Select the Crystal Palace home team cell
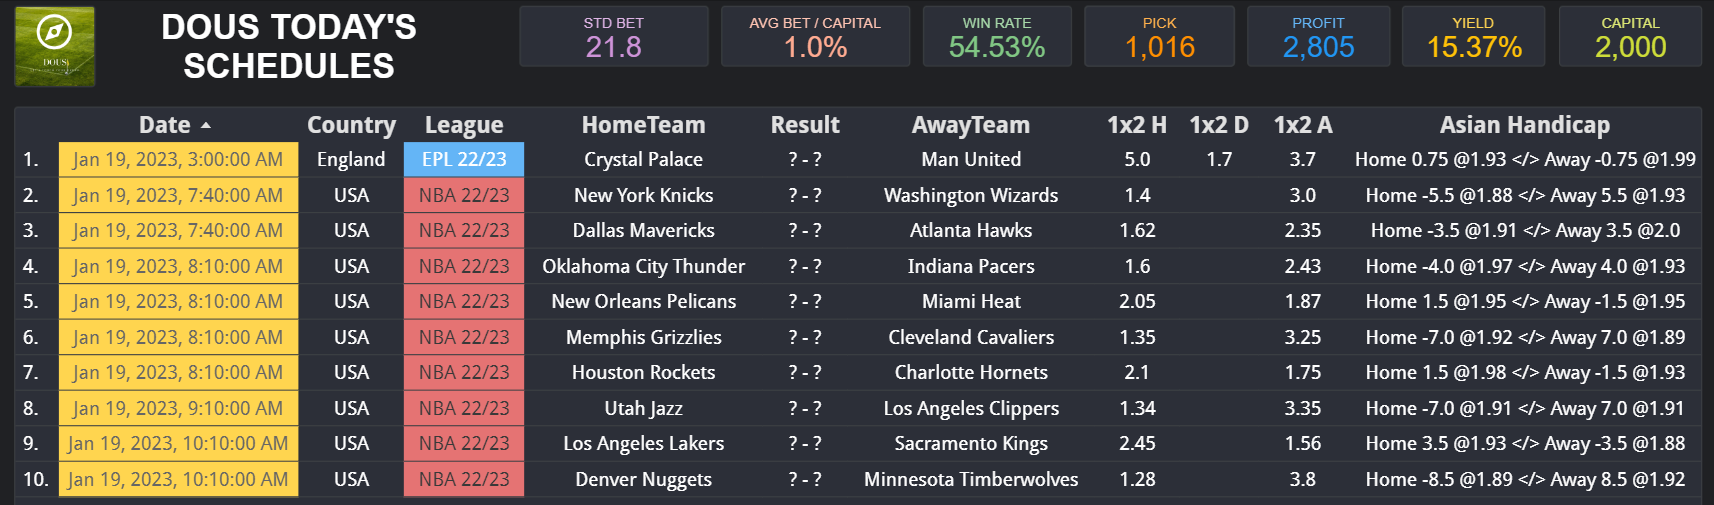Image resolution: width=1714 pixels, height=505 pixels. click(x=643, y=160)
